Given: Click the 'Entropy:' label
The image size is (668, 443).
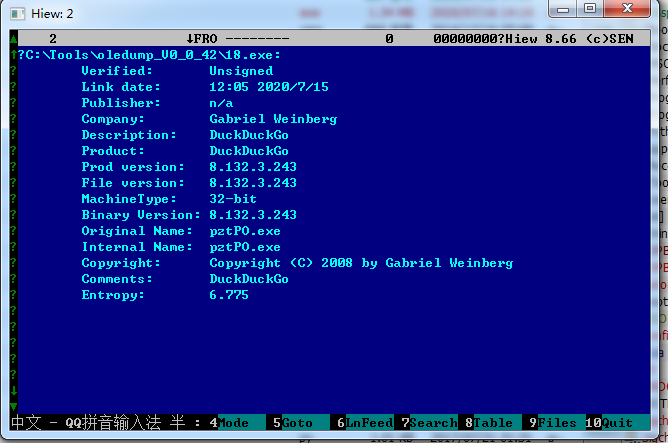Looking at the screenshot, I should click(113, 295).
